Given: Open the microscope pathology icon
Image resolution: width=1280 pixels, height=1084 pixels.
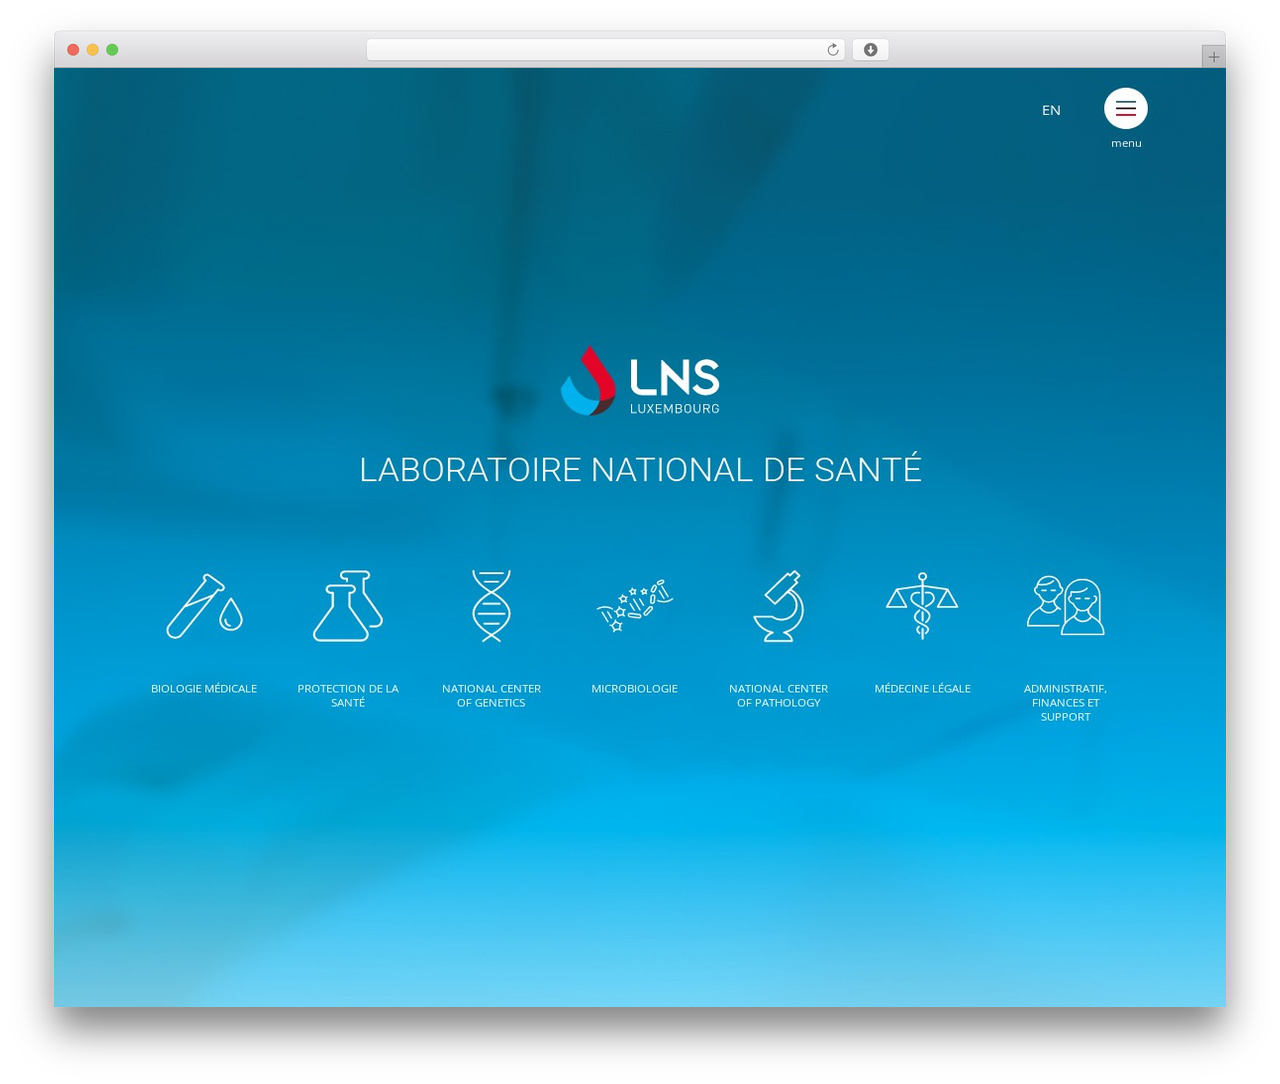Looking at the screenshot, I should [779, 606].
